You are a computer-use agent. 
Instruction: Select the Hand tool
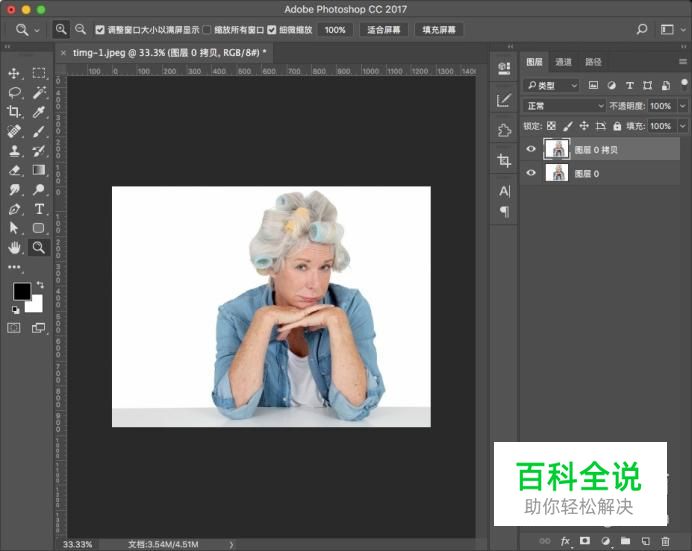(x=15, y=247)
